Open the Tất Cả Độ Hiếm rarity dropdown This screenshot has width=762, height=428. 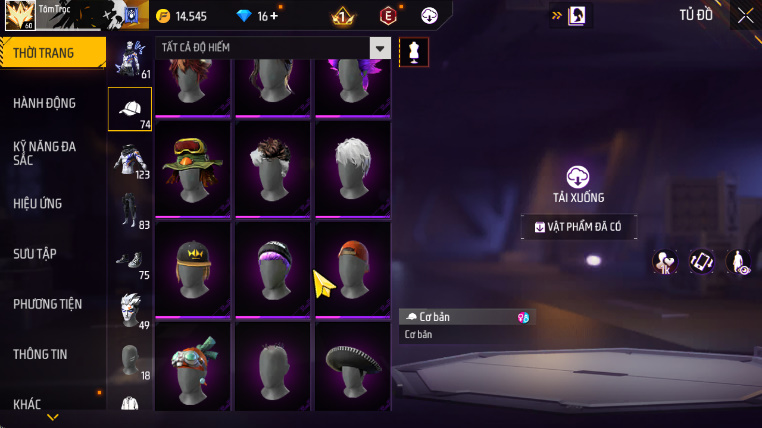(x=273, y=48)
